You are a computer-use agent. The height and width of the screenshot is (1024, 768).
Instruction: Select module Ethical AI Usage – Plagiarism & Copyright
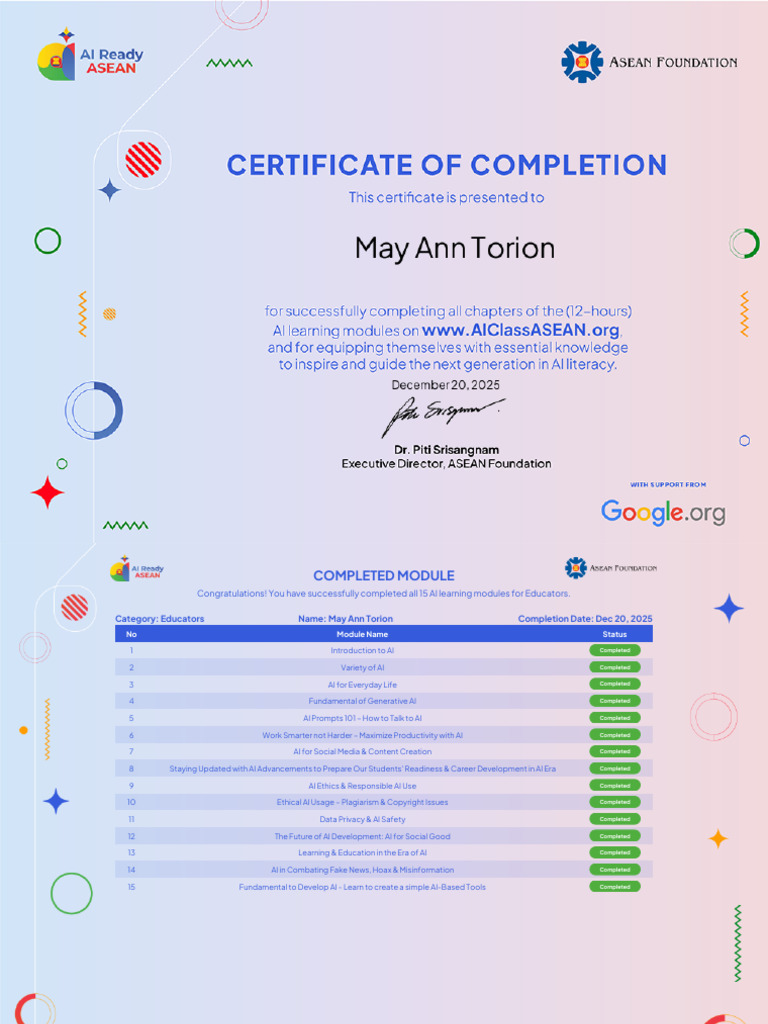pos(362,802)
